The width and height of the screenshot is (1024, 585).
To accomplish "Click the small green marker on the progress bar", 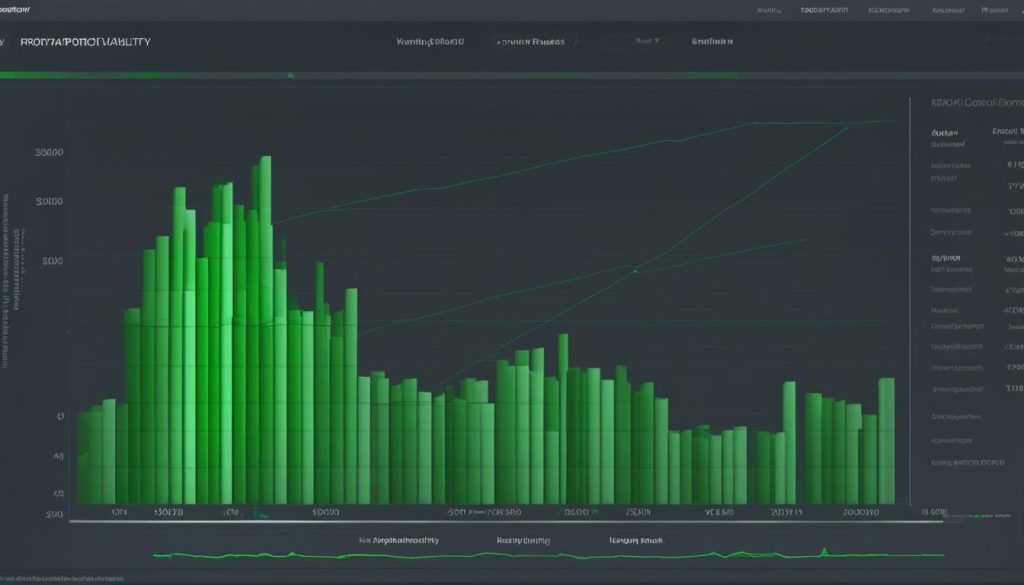I will click(x=290, y=75).
